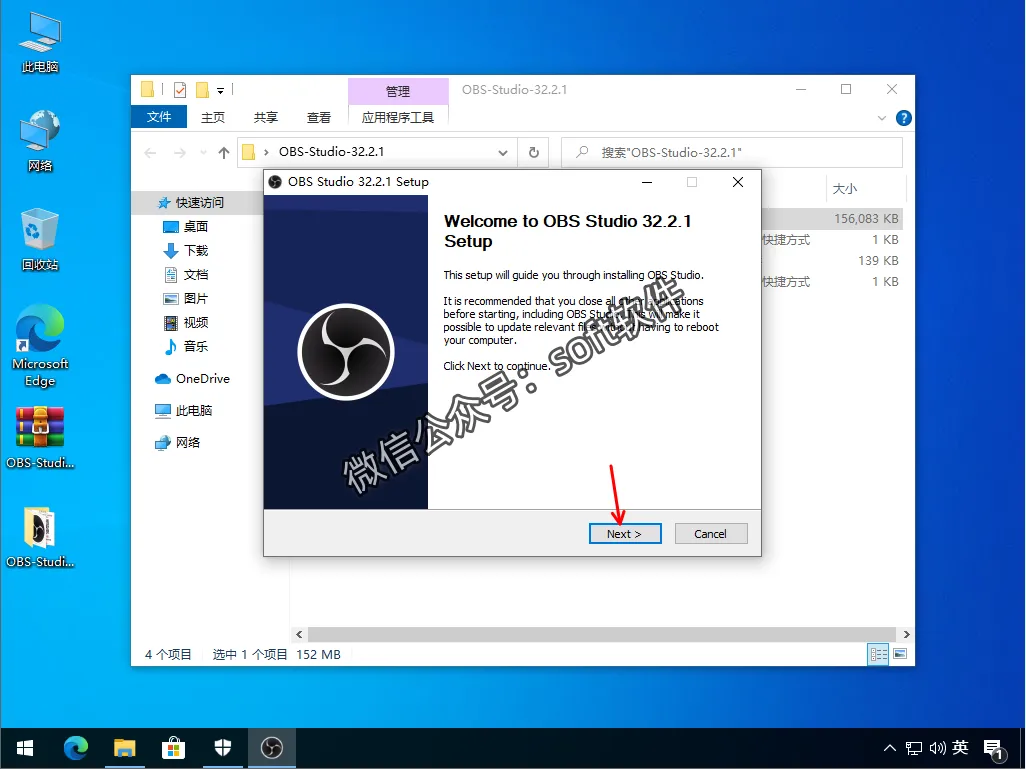1026x769 pixels.
Task: Click the Properties quick access icon
Action: pos(180,90)
